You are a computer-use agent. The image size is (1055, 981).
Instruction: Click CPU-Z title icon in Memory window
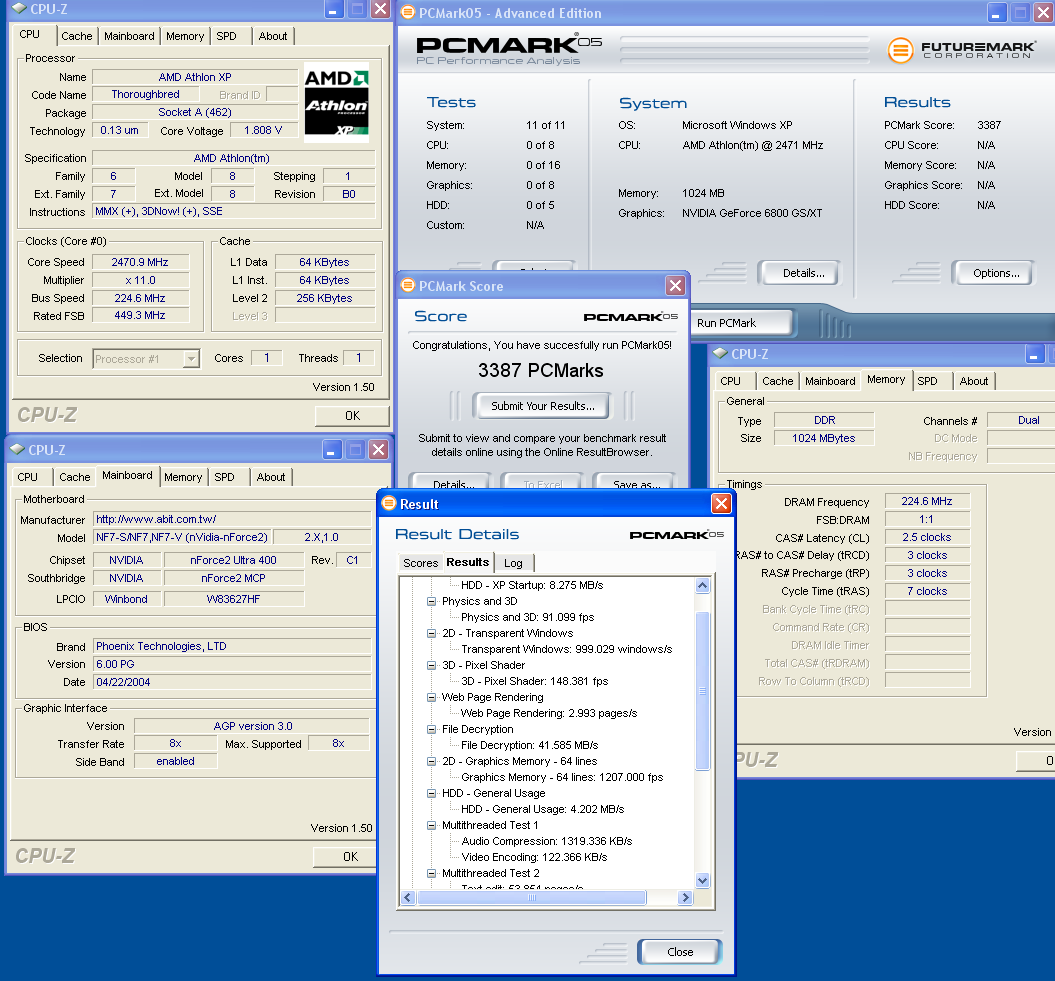coord(721,353)
